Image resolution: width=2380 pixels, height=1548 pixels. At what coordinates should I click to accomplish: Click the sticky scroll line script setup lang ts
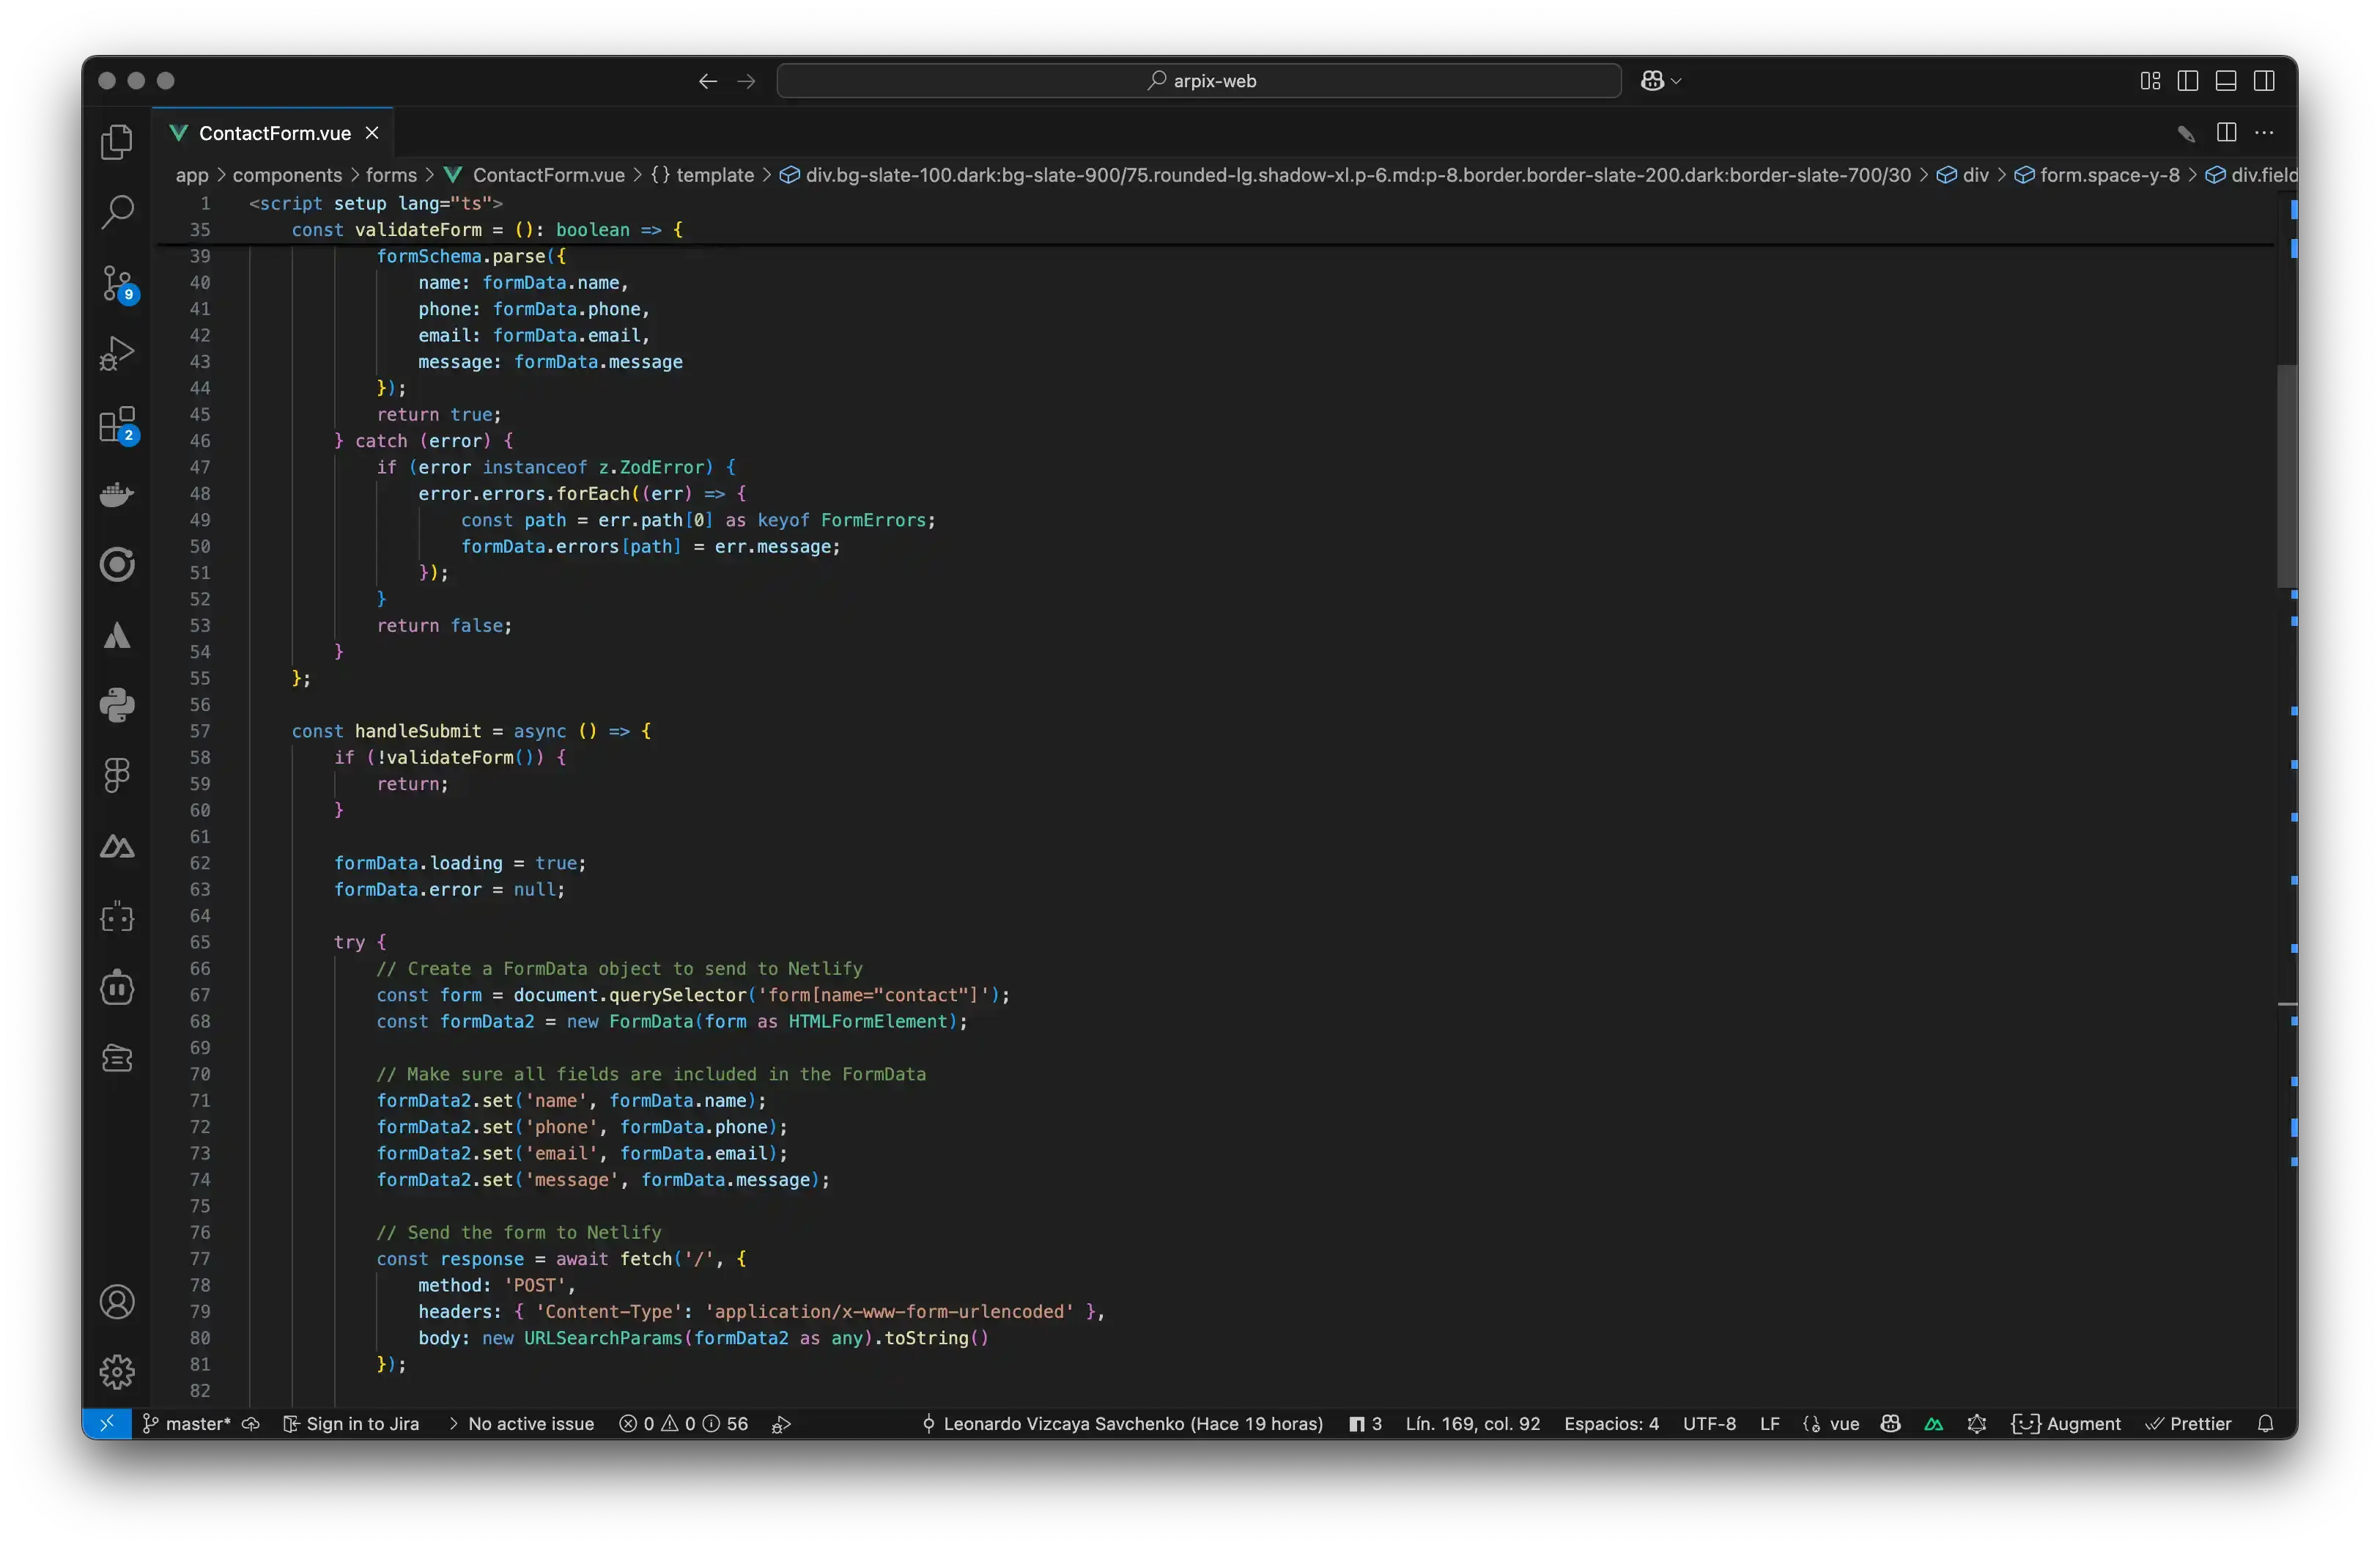(376, 203)
